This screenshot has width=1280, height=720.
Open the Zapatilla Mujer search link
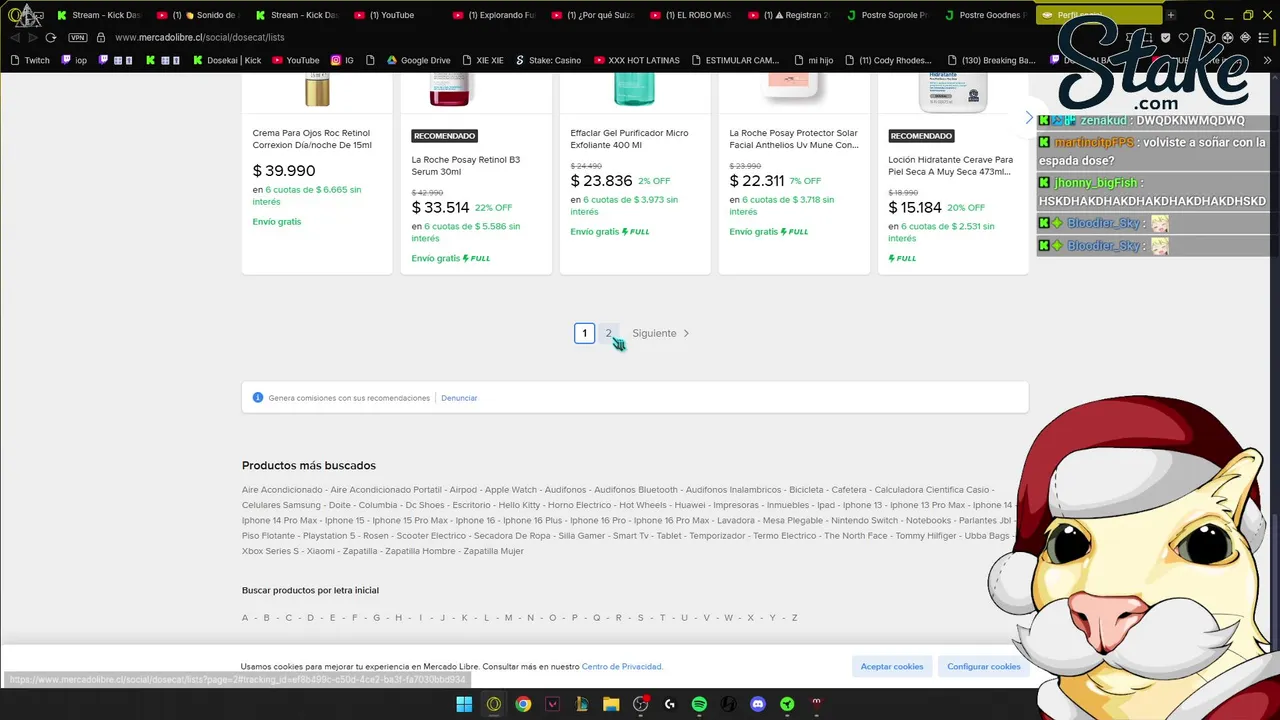[493, 551]
